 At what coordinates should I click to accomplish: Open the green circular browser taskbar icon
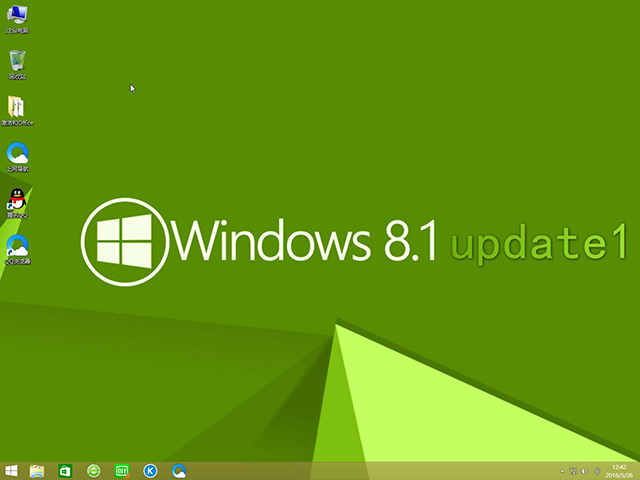coord(94,470)
